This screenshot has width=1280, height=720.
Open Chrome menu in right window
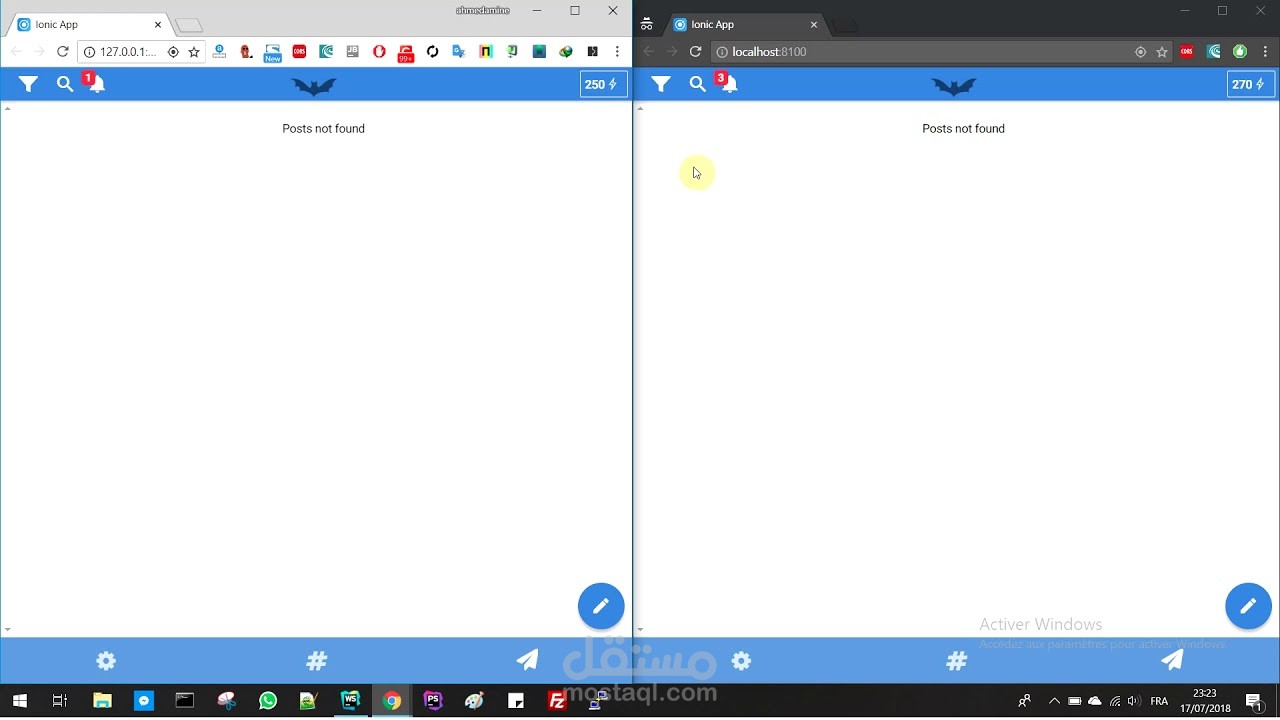(1265, 52)
